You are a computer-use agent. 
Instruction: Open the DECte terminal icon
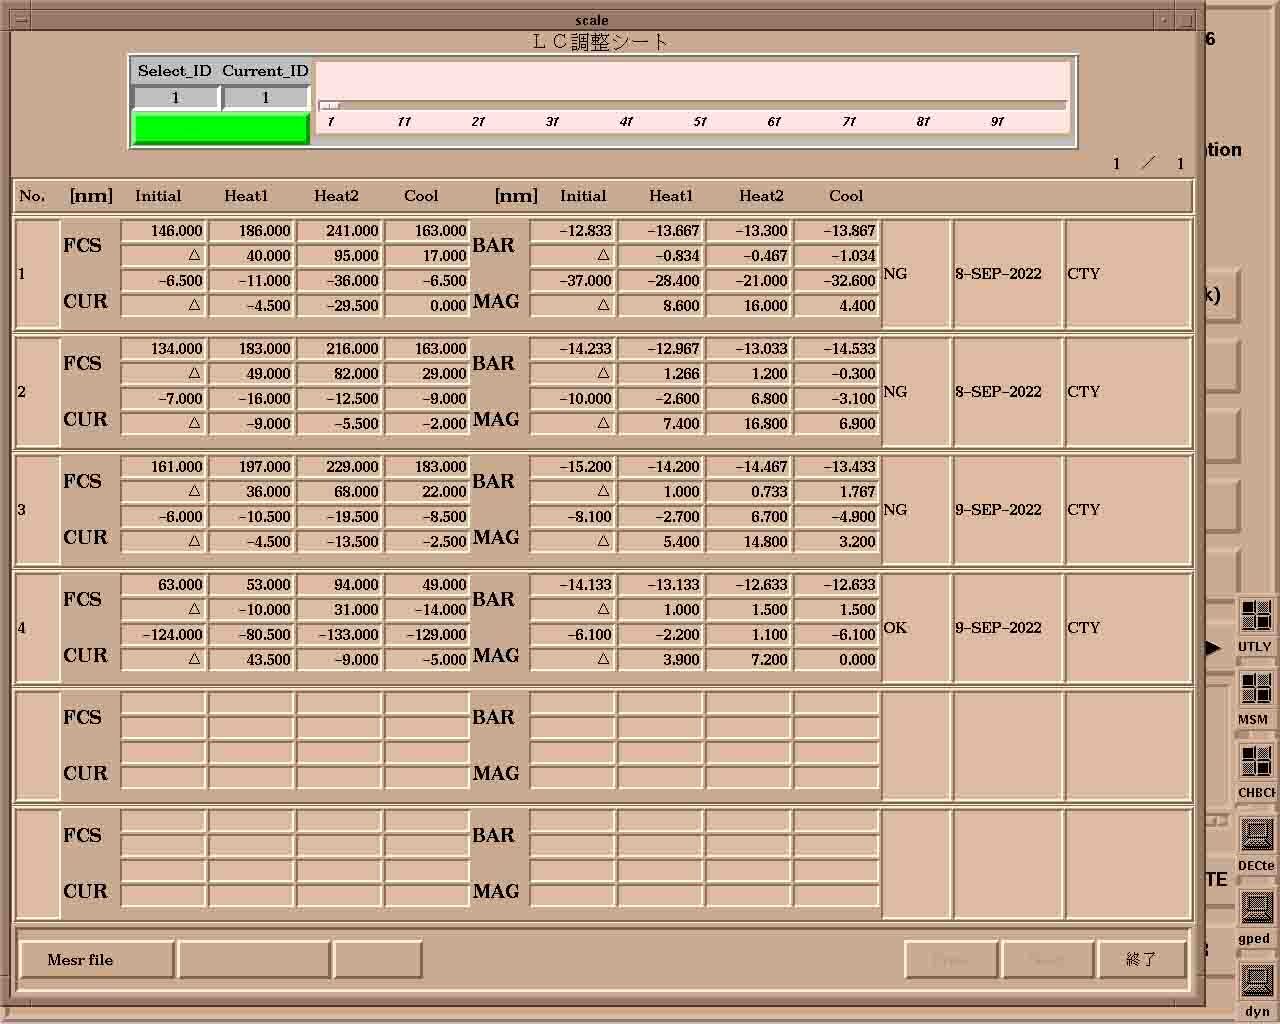pos(1256,835)
